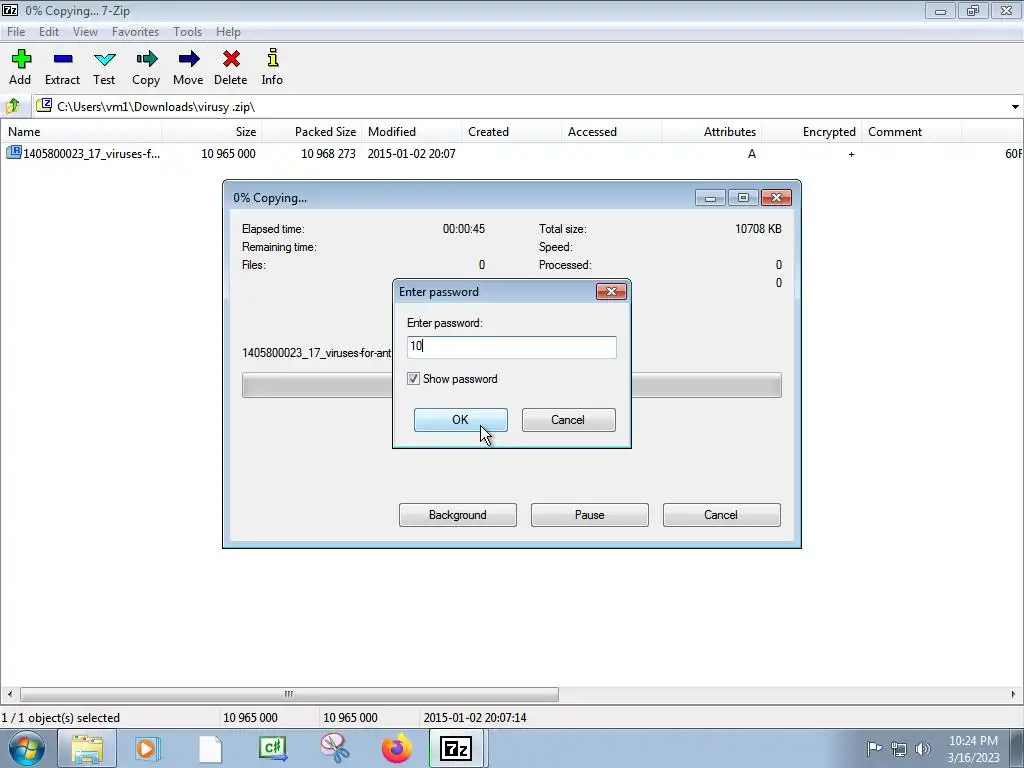Sort by Accessed column header
1024x768 pixels.
point(611,131)
